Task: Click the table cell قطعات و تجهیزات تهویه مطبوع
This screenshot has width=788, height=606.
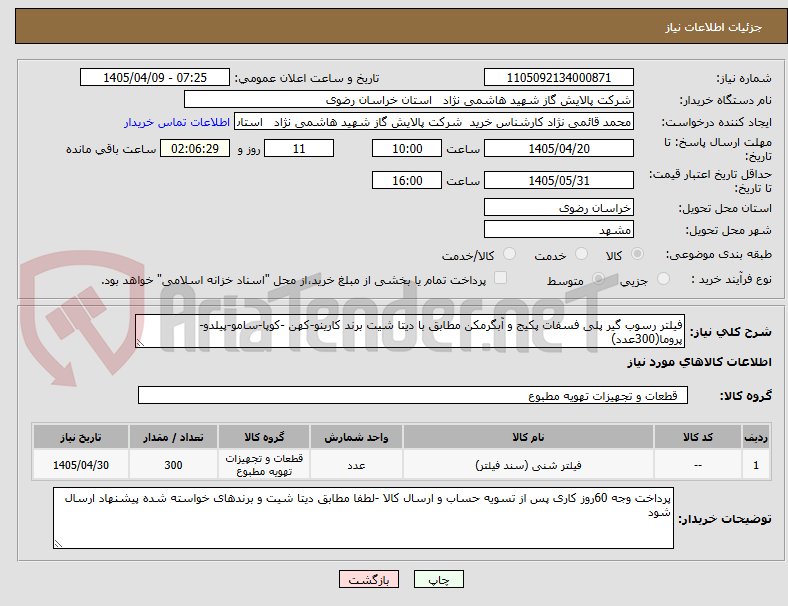Action: [264, 465]
